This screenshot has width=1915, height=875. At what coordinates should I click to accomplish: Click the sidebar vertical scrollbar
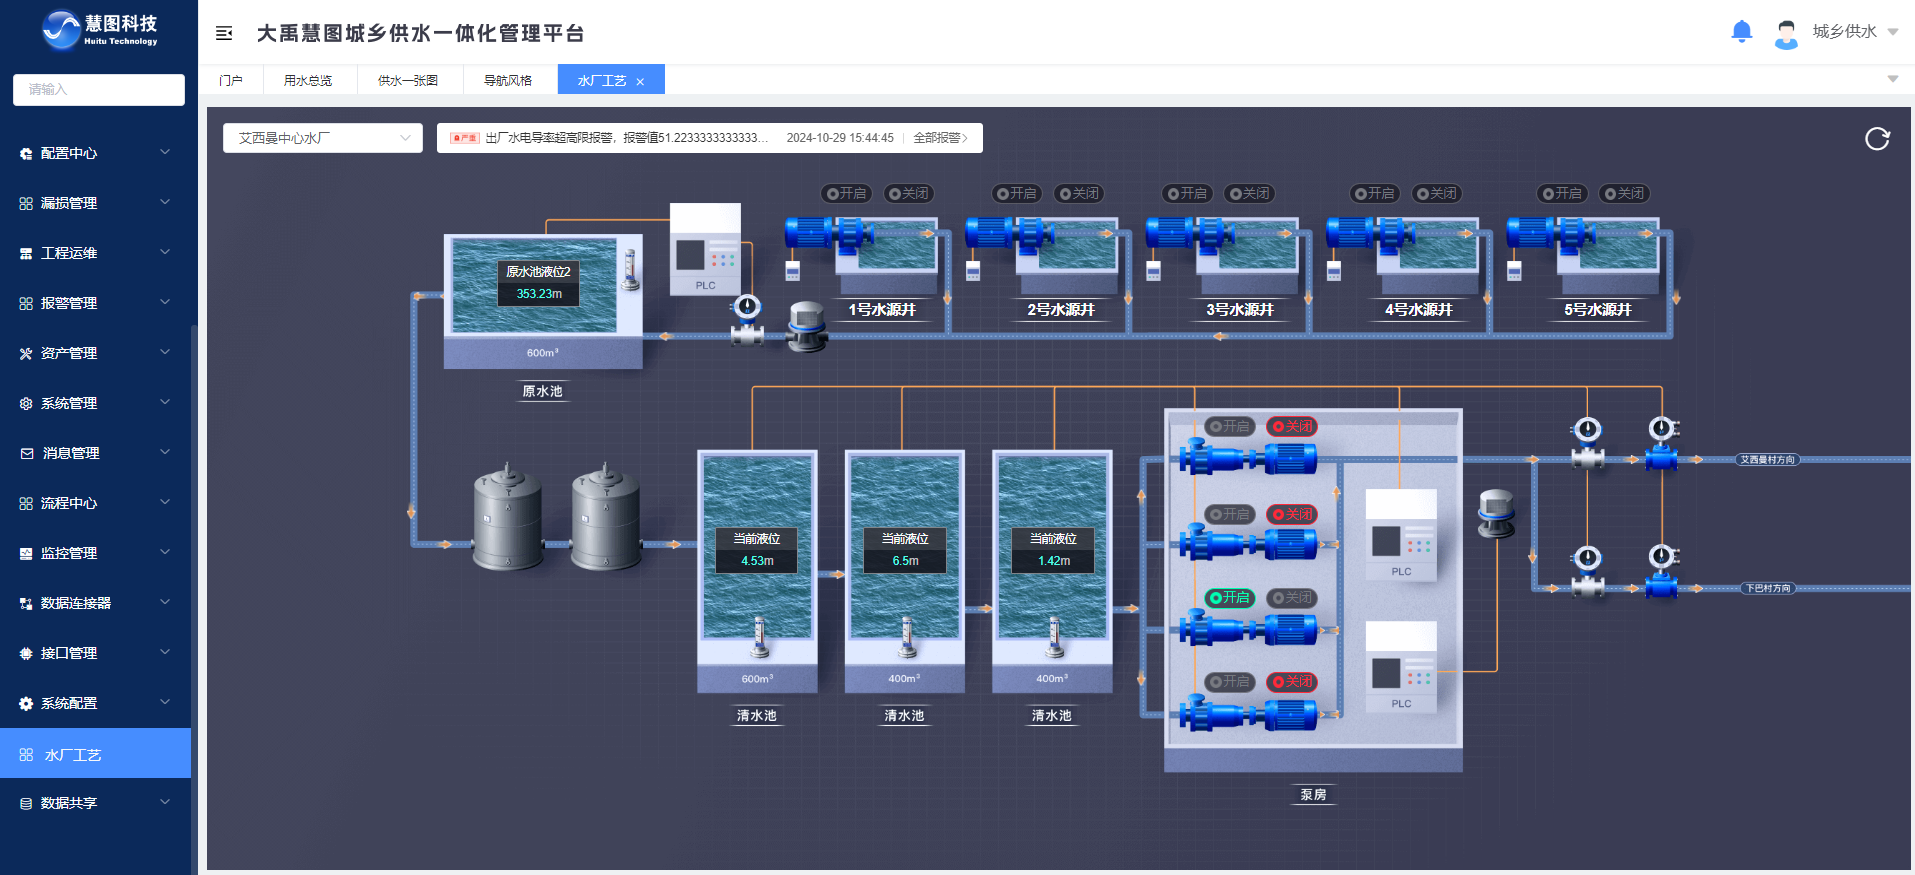pos(194,500)
